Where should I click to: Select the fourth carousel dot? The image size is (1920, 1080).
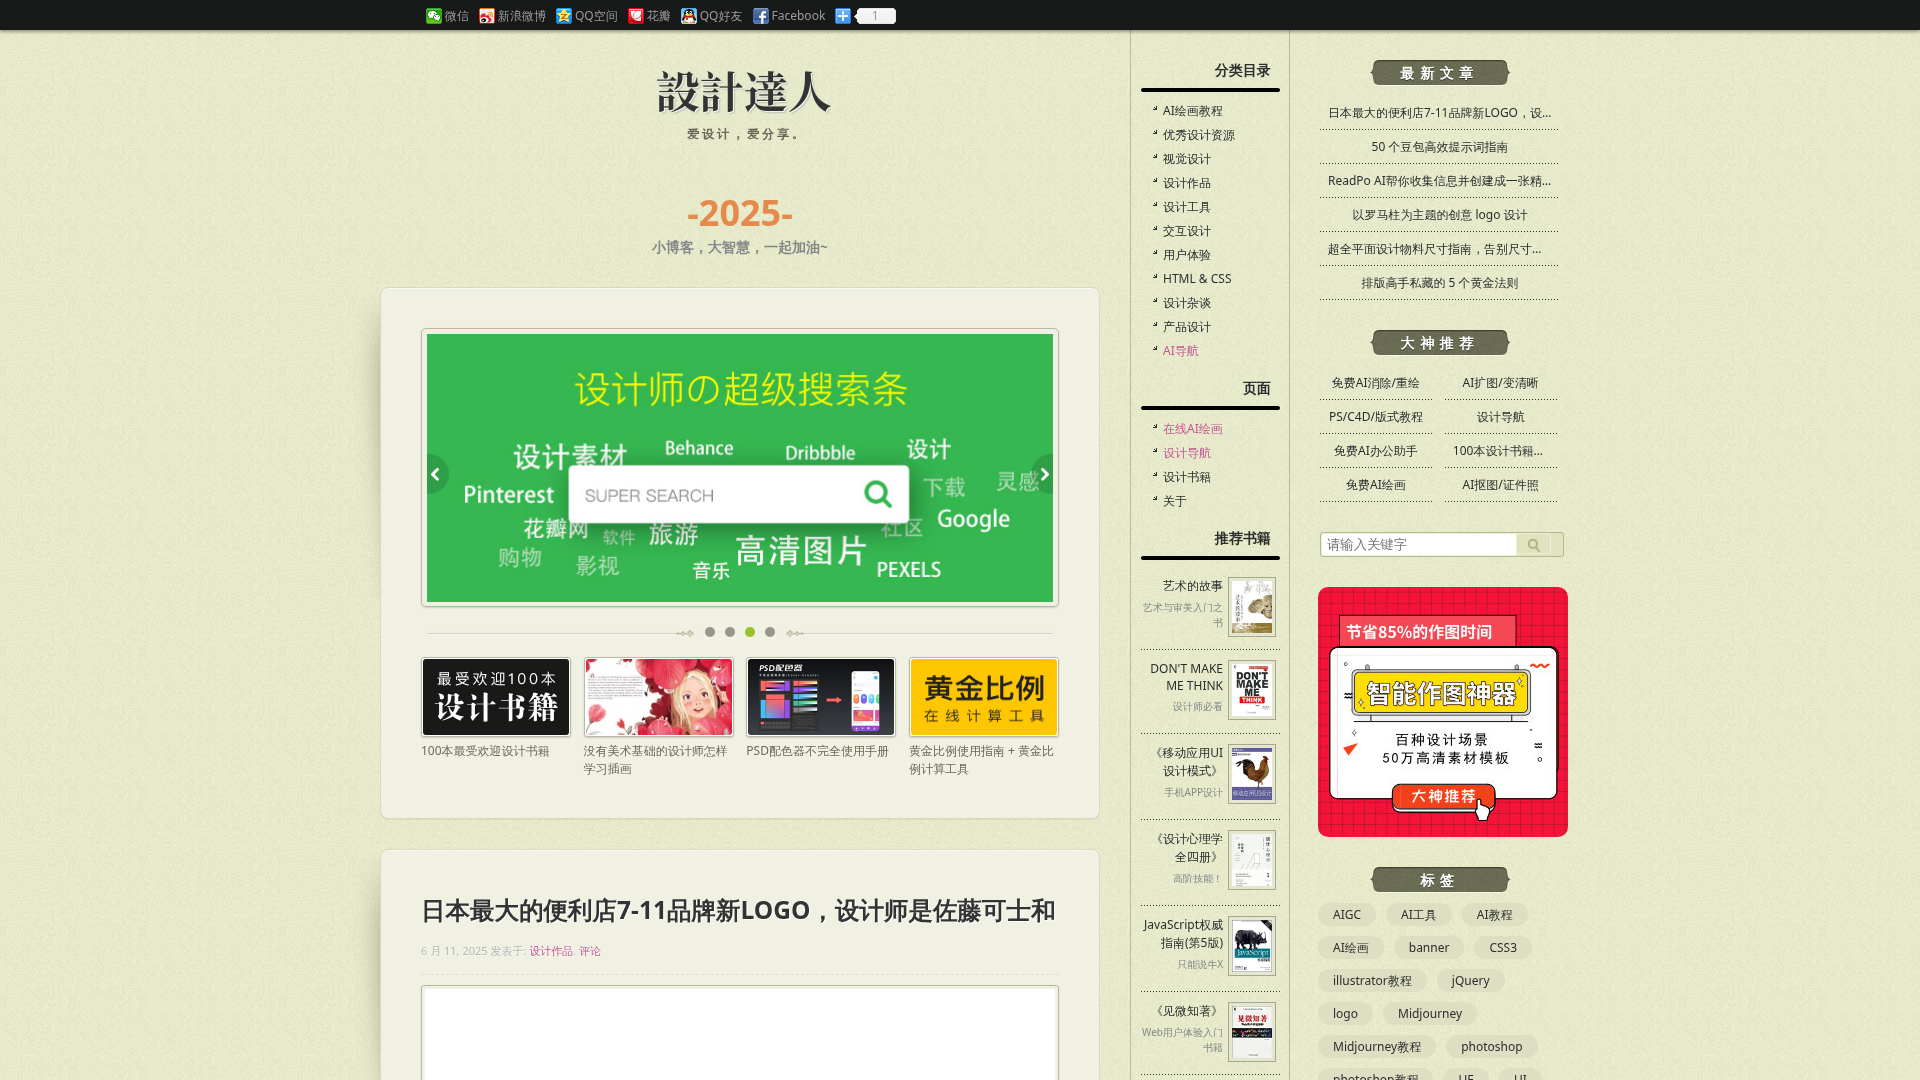tap(770, 632)
